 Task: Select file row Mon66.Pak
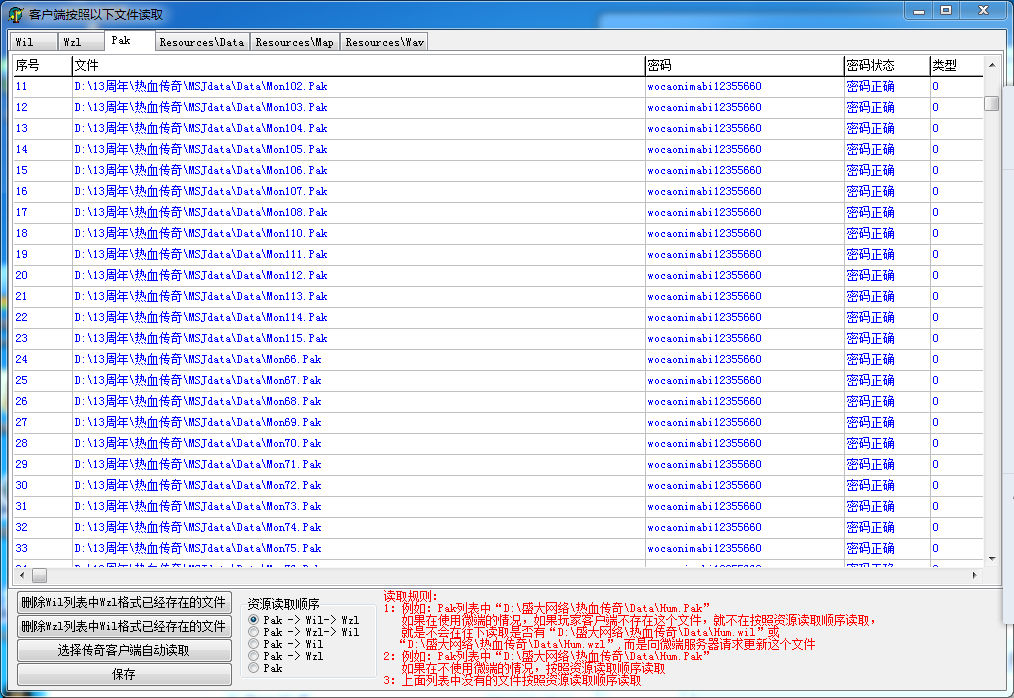pyautogui.click(x=498, y=360)
